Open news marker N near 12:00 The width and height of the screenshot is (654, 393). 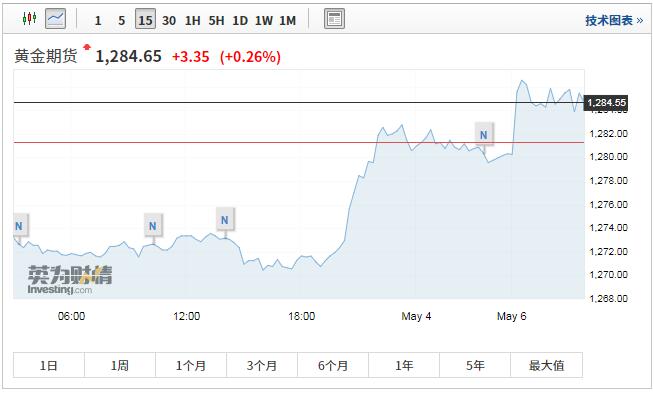[x=225, y=220]
